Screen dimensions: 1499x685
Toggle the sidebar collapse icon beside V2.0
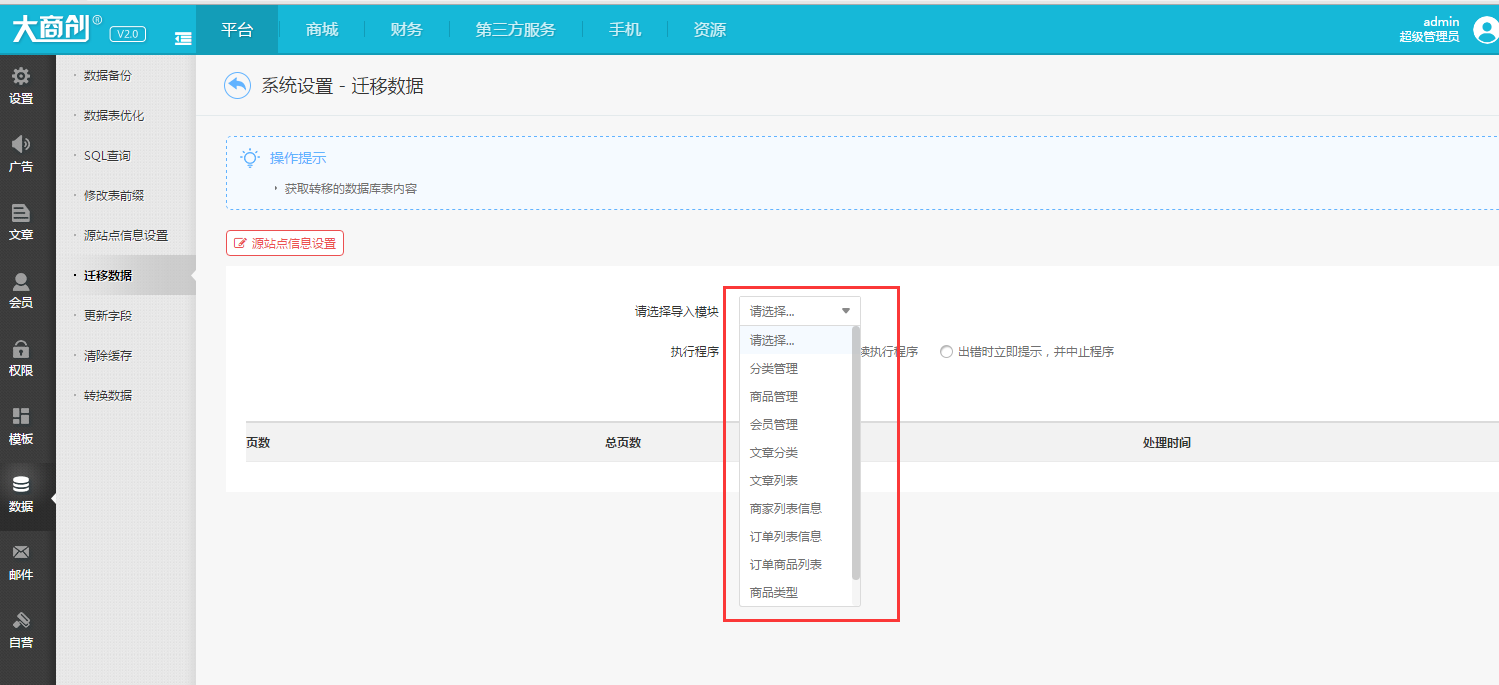[183, 38]
